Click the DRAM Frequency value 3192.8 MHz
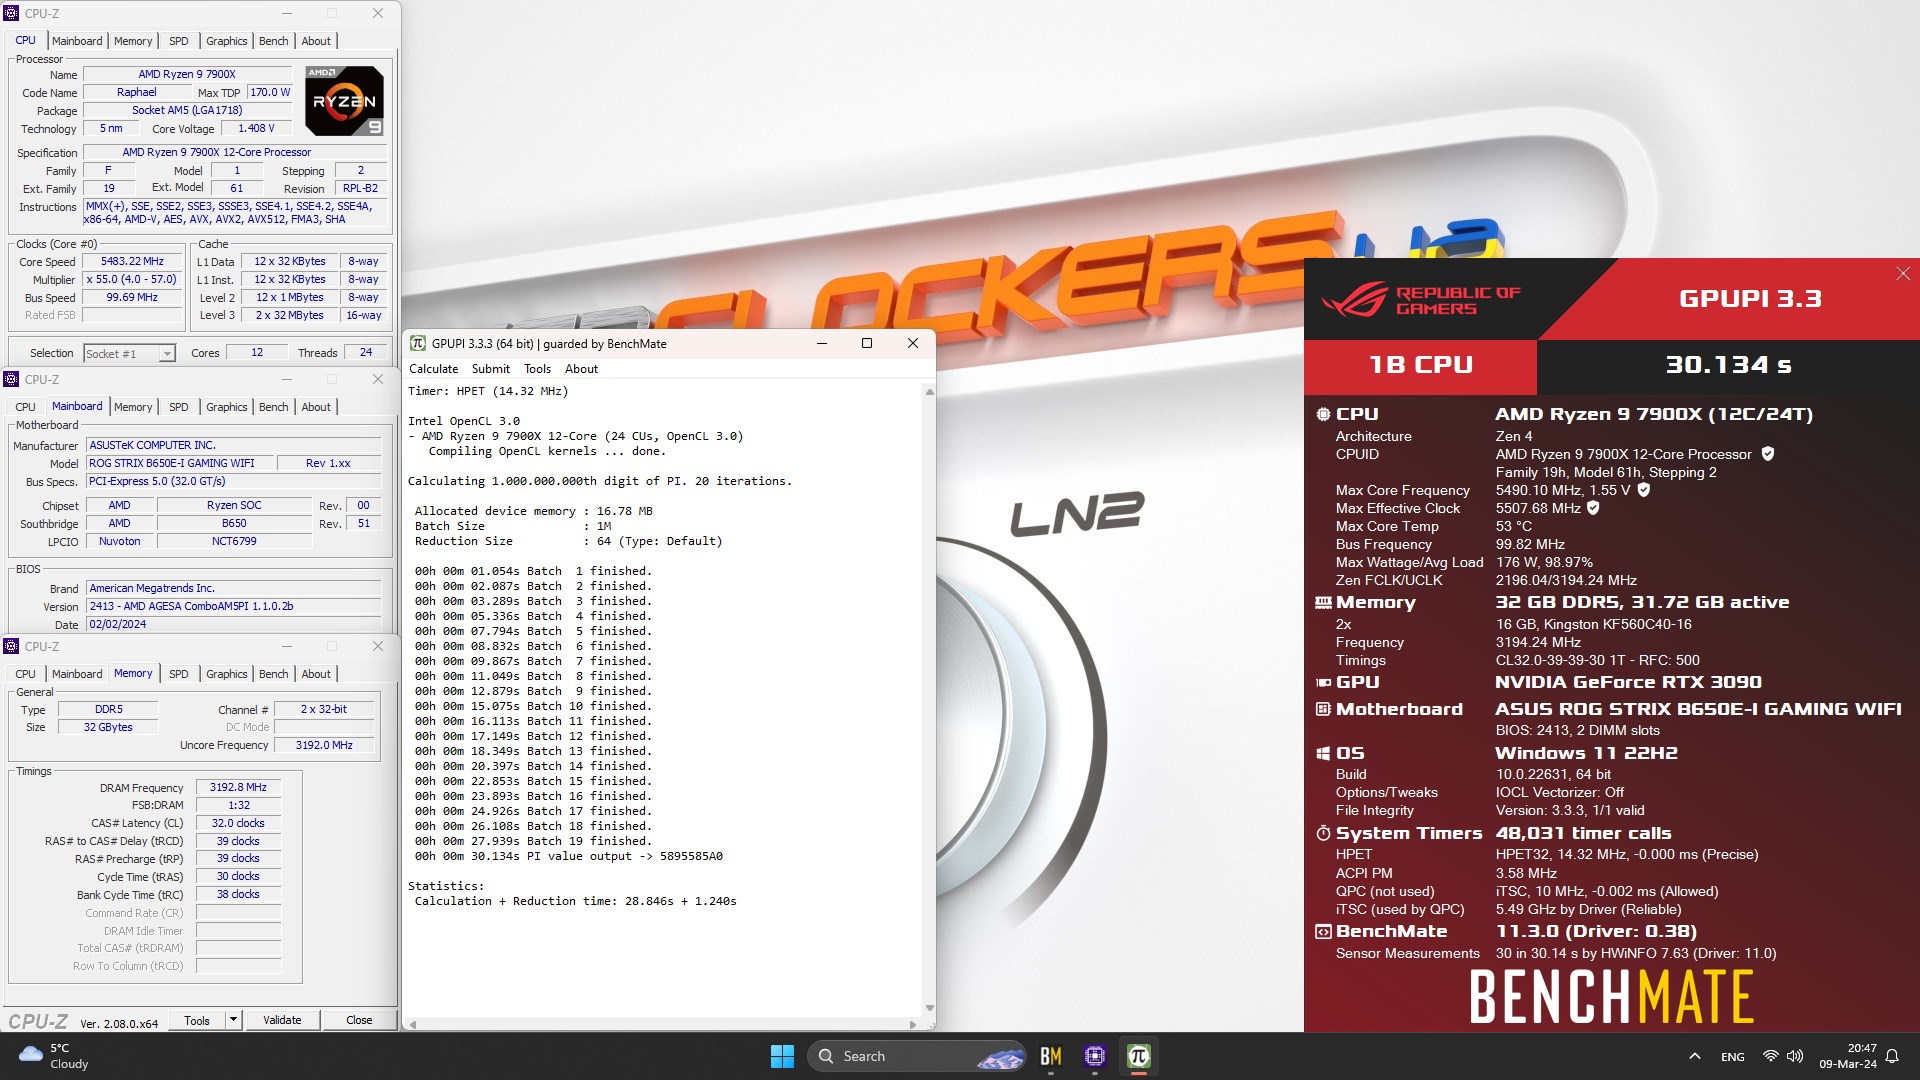The height and width of the screenshot is (1080, 1920). pyautogui.click(x=238, y=788)
